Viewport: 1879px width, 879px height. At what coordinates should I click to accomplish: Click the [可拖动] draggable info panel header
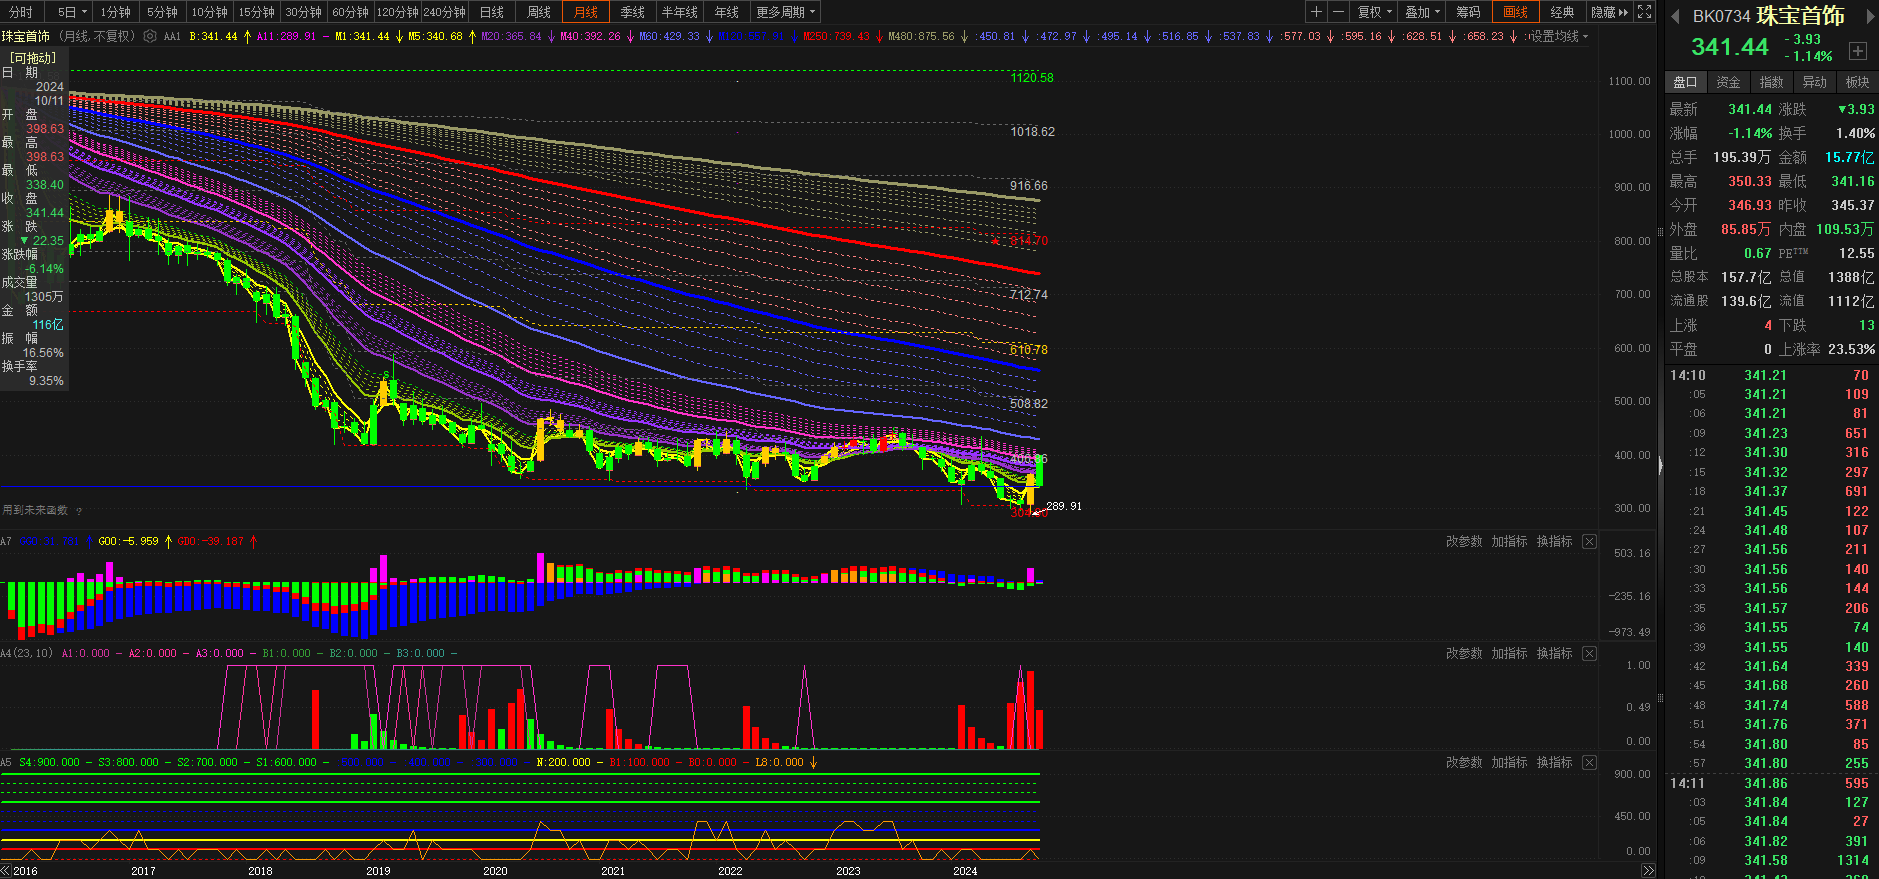[x=33, y=58]
